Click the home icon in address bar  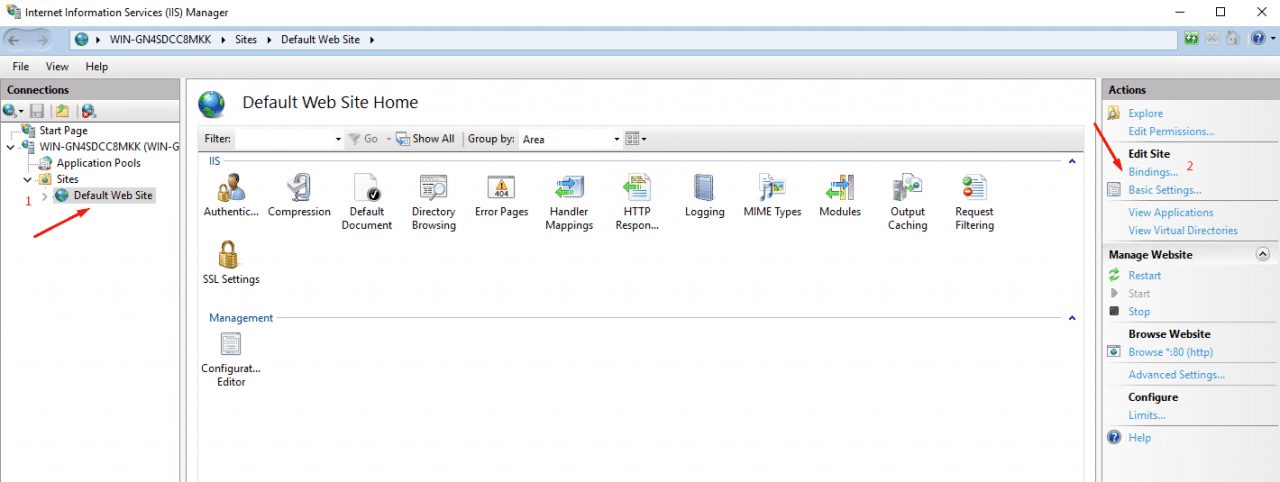1232,39
